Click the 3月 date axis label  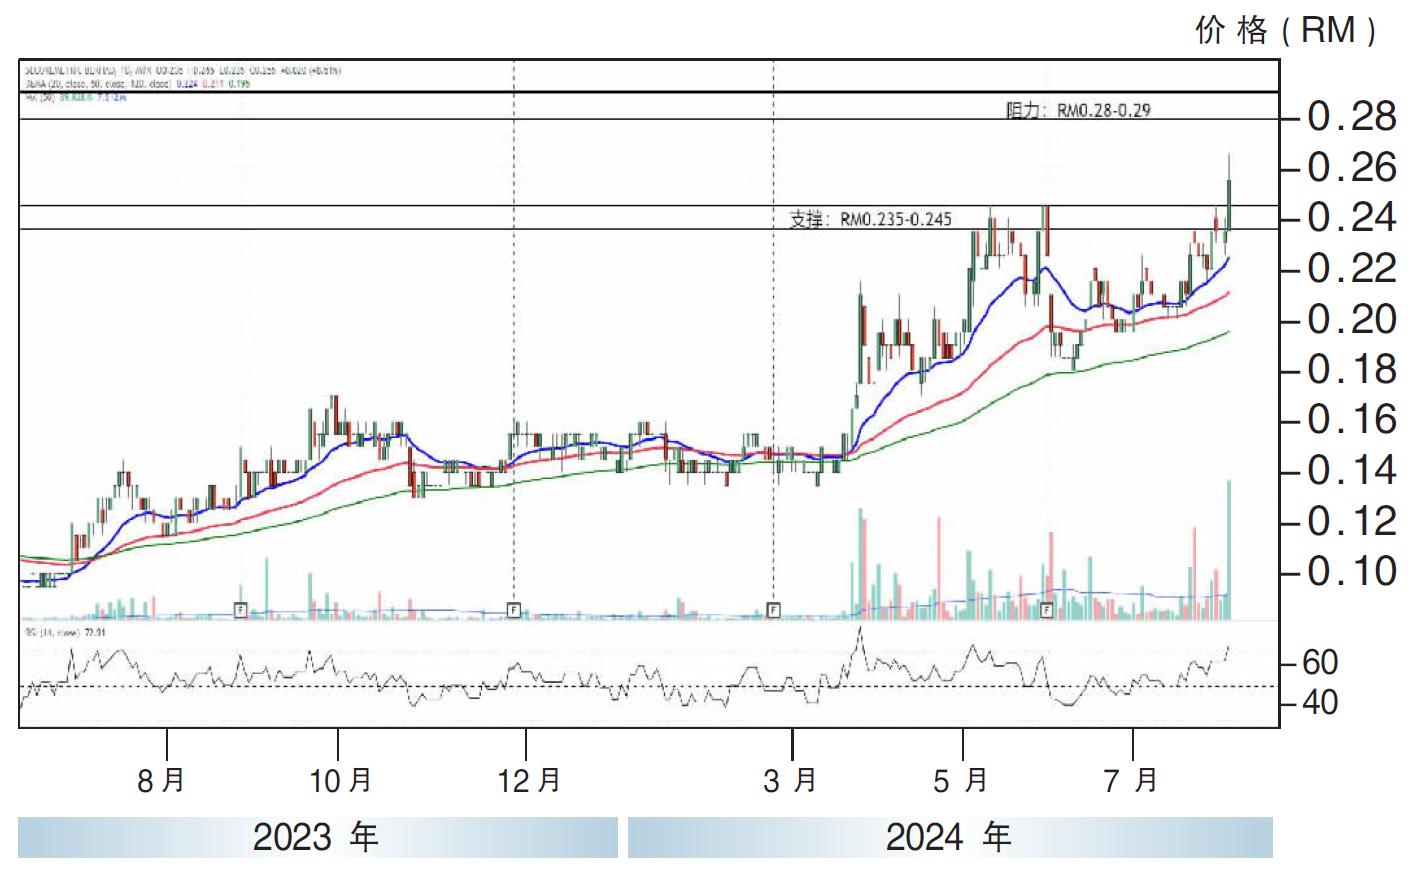click(x=790, y=780)
